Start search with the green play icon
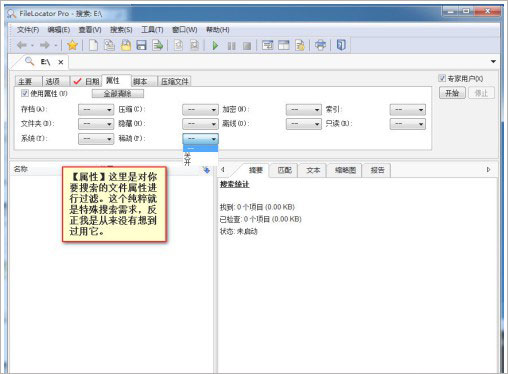508x374 pixels. click(x=215, y=45)
